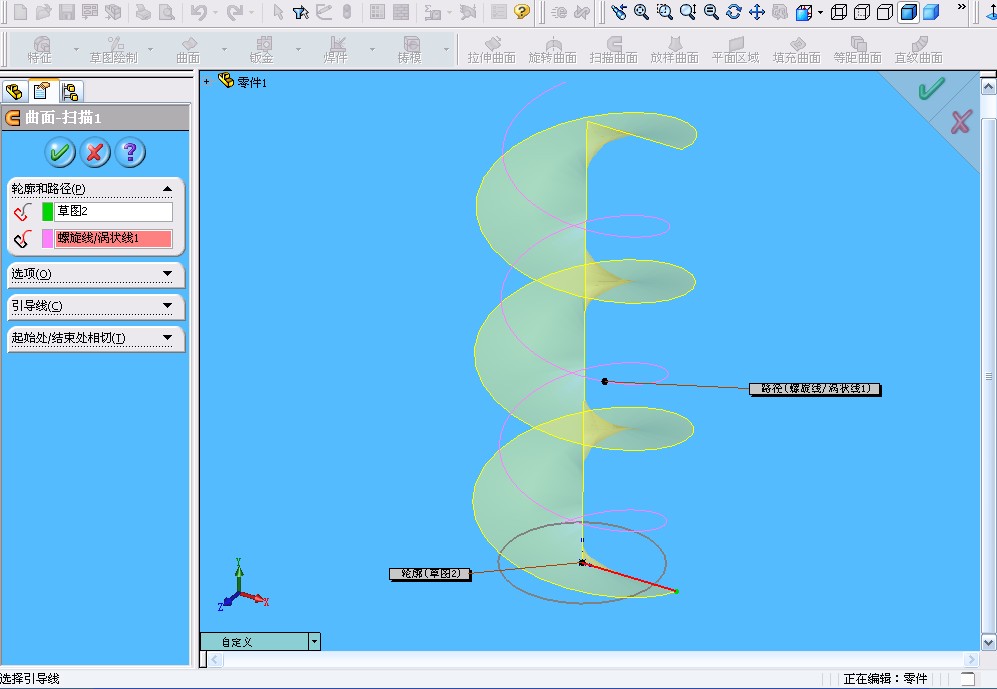Click the Print Preview icon
This screenshot has width=997, height=689.
click(166, 11)
